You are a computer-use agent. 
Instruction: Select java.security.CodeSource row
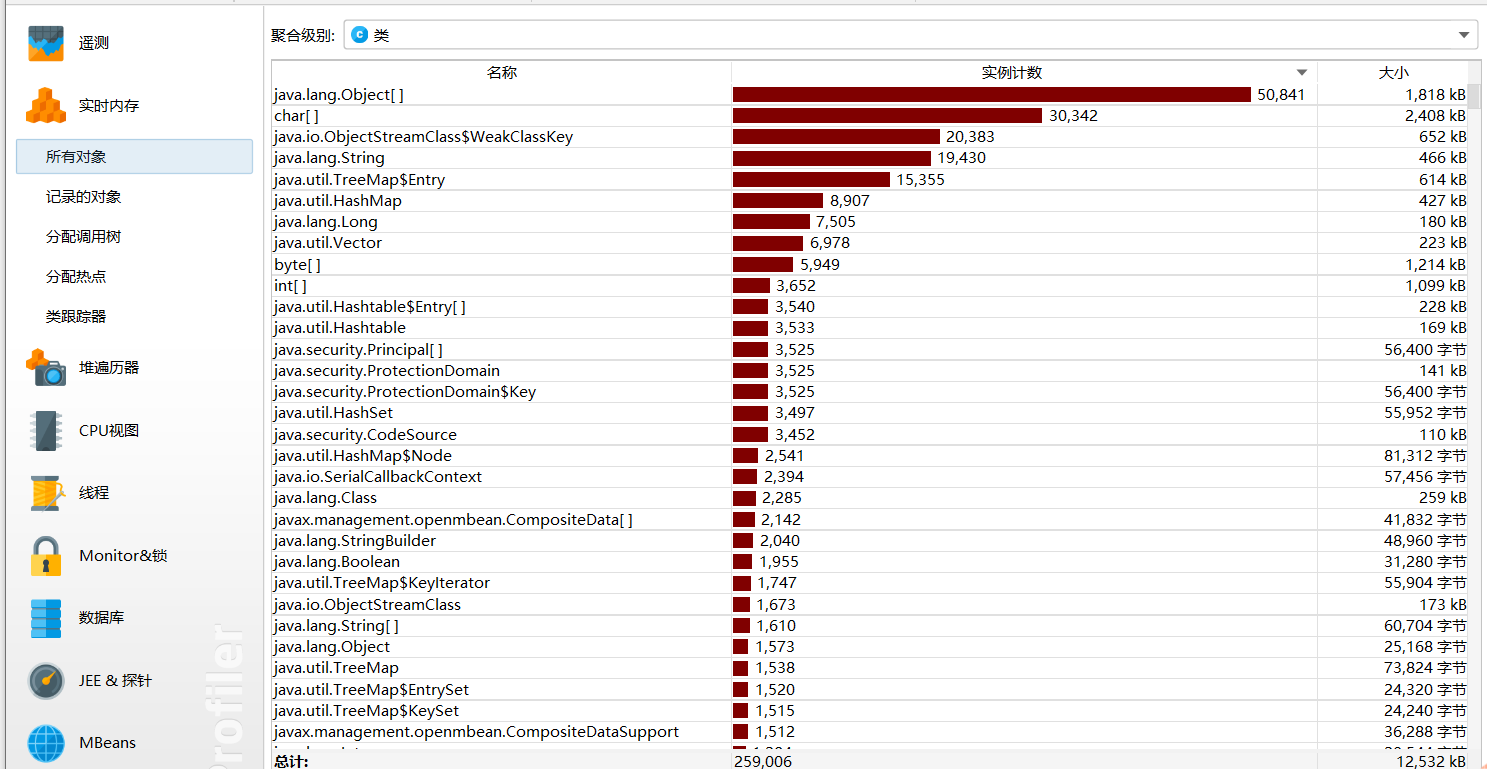pos(870,435)
